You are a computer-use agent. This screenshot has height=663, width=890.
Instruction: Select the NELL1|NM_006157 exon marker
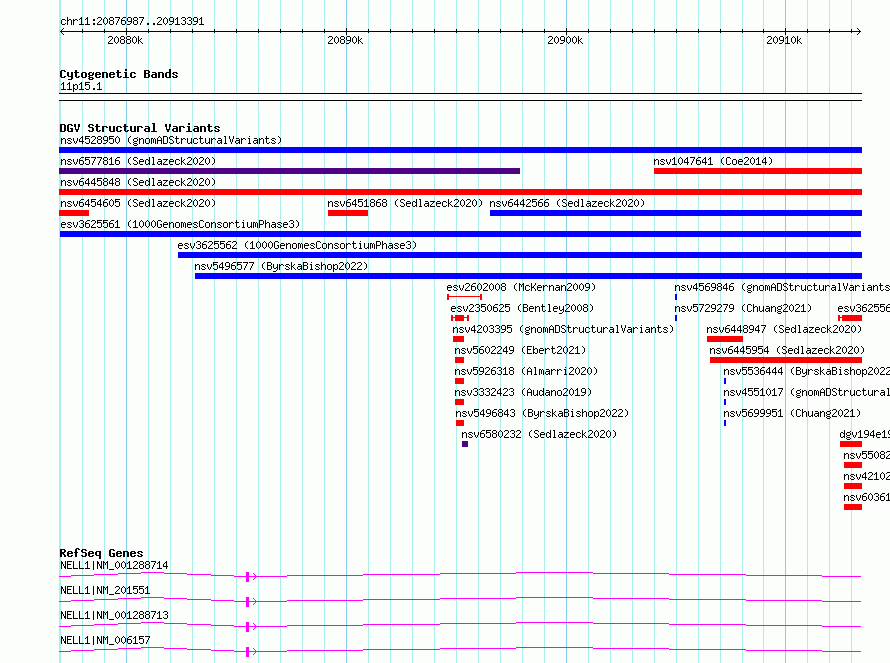pos(251,652)
